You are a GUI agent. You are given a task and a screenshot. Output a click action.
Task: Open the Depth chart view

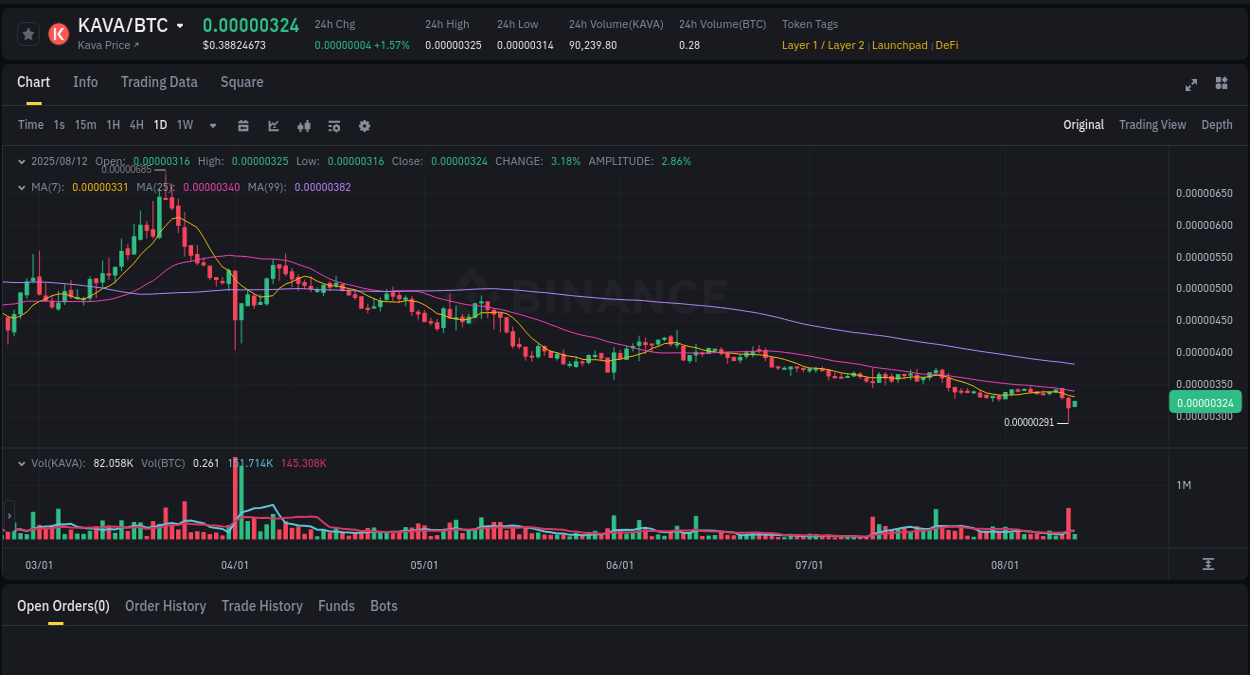click(x=1217, y=125)
